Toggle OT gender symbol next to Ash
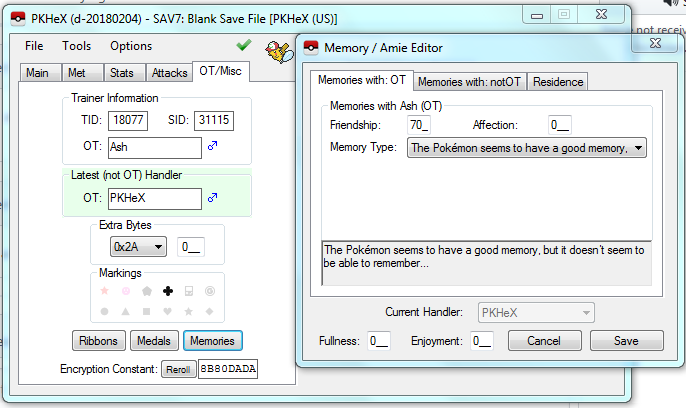The width and height of the screenshot is (686, 408). point(213,146)
